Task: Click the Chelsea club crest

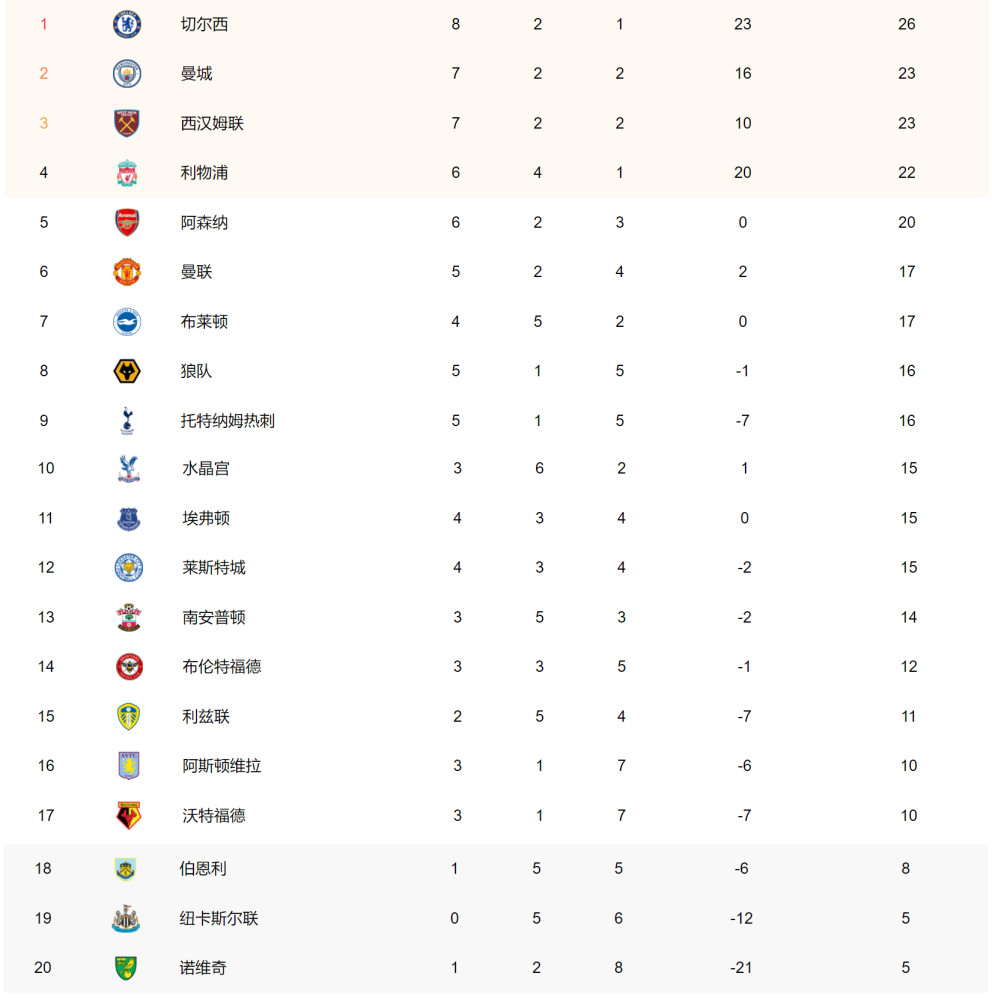Action: pos(127,24)
